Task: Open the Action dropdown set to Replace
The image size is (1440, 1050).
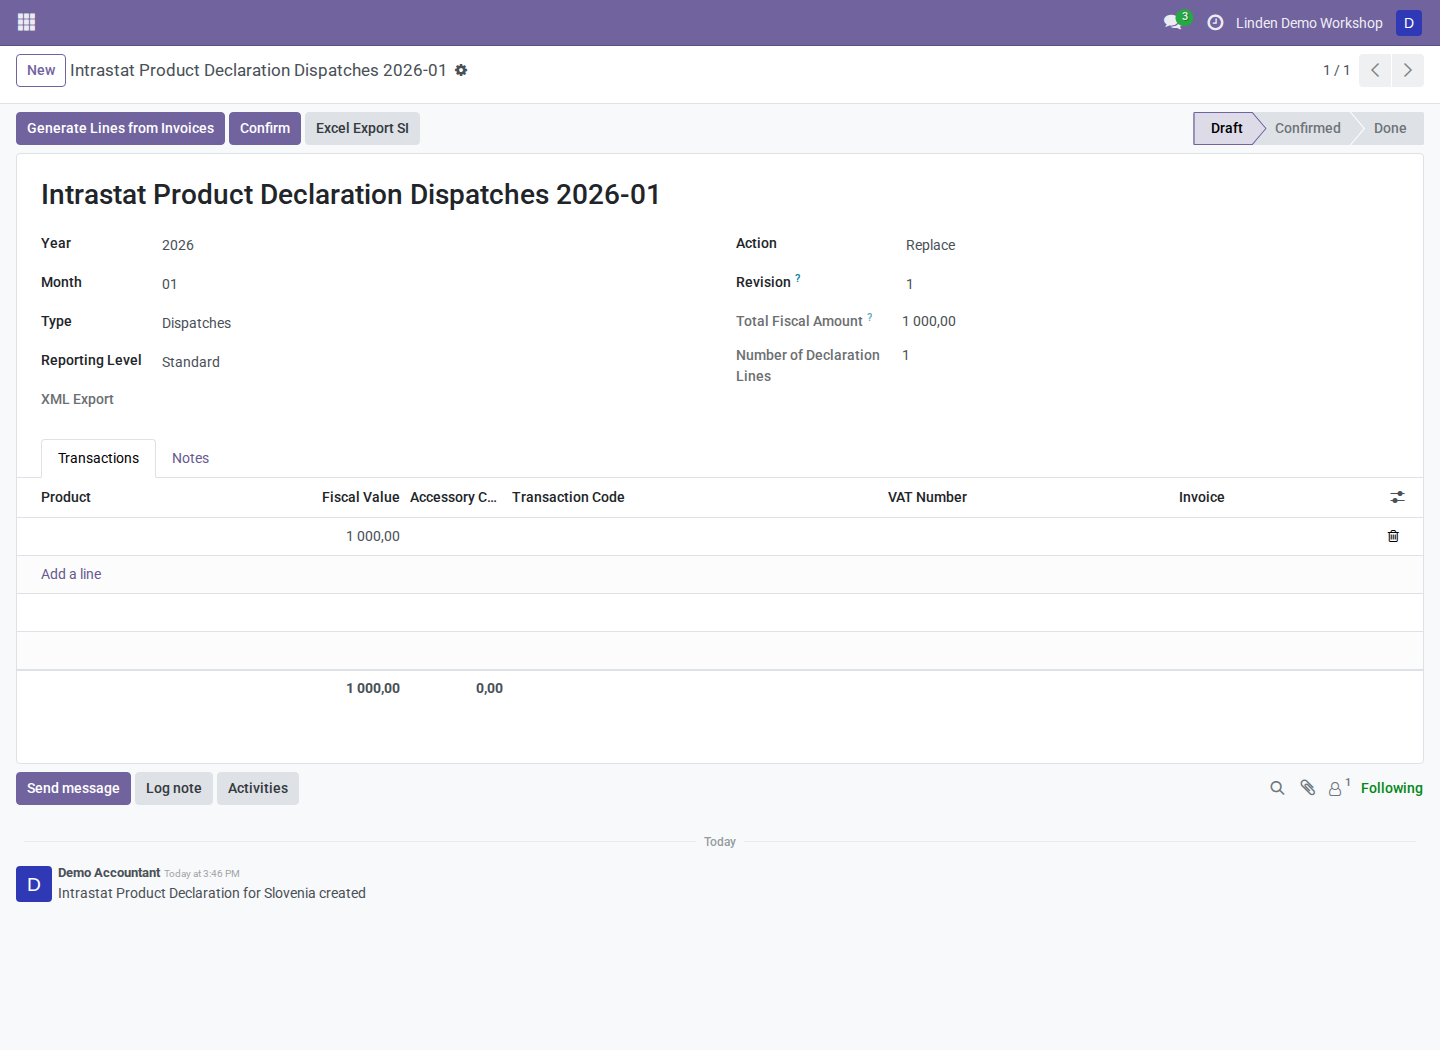Action: click(1149, 245)
